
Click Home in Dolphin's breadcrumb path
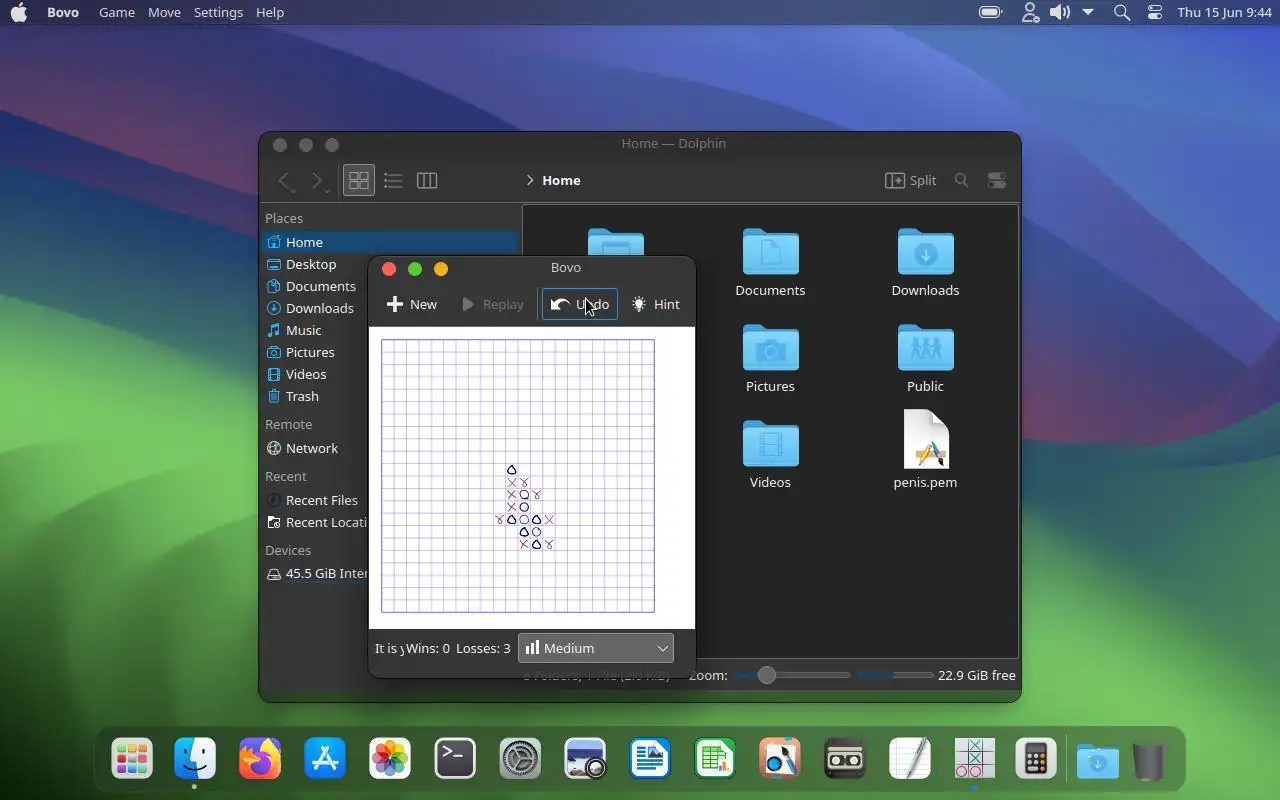point(561,180)
